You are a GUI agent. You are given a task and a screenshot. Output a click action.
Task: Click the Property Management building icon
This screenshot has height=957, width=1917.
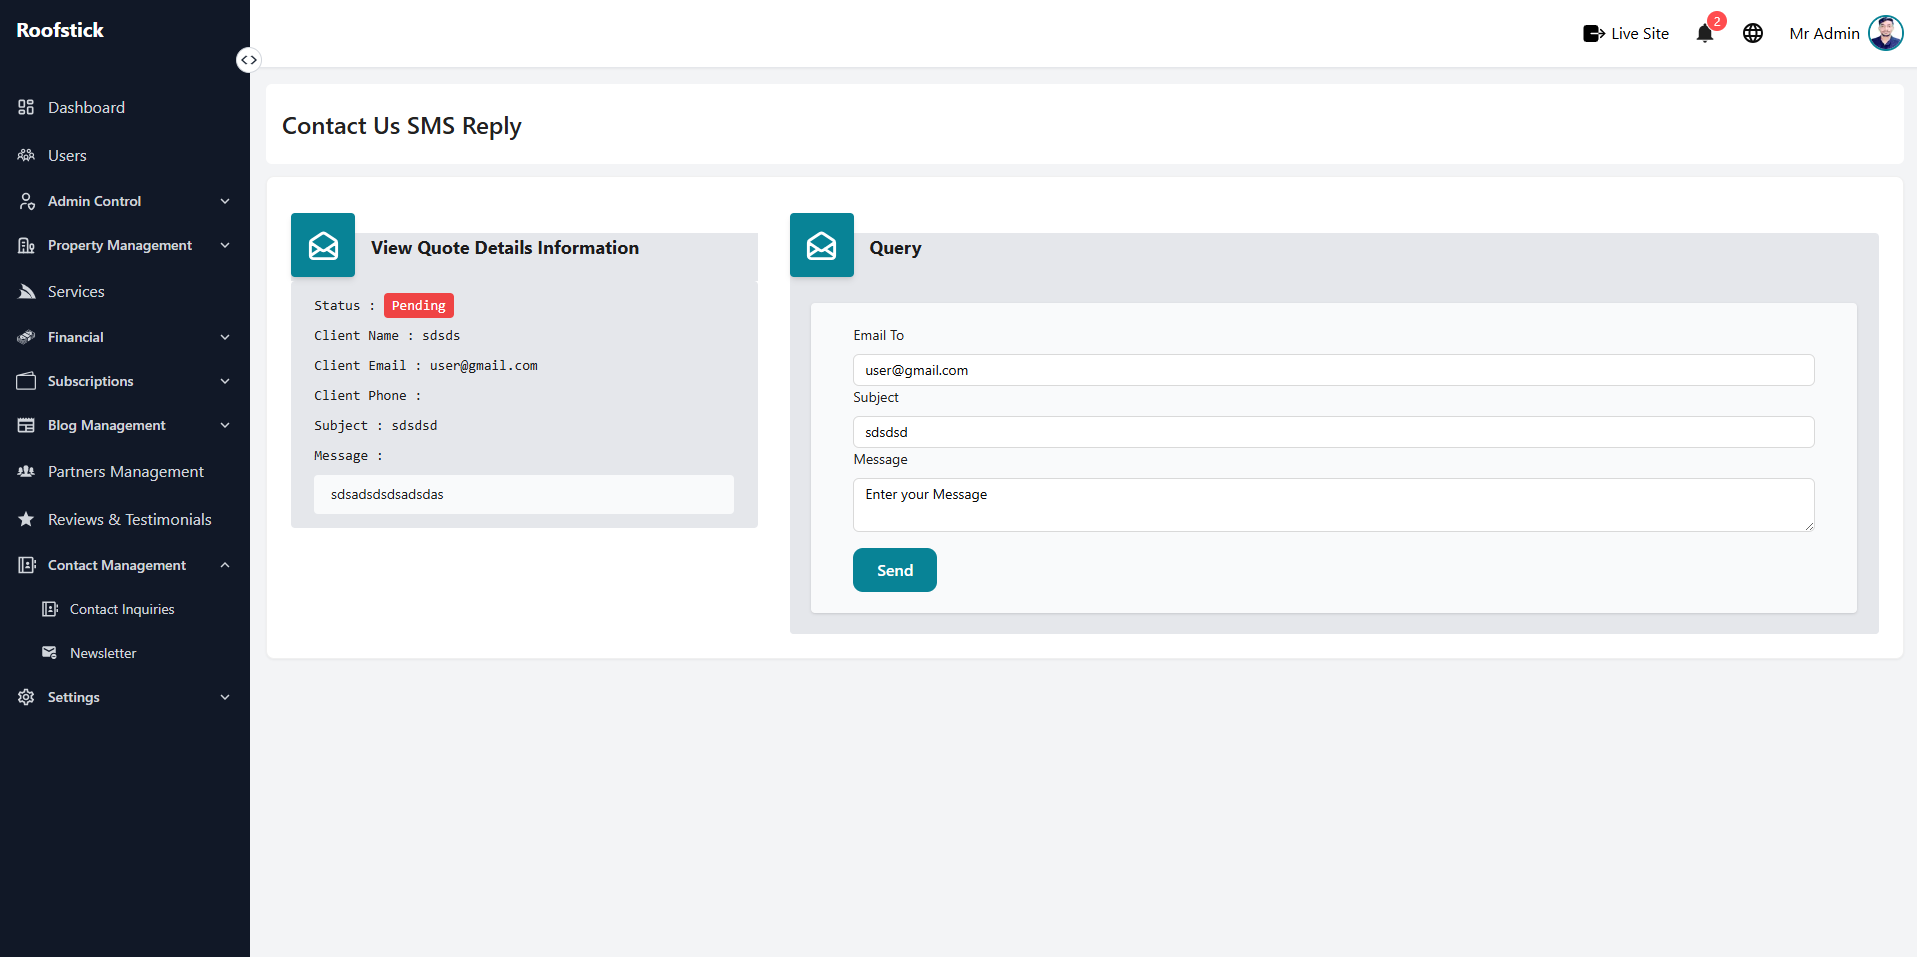(26, 245)
